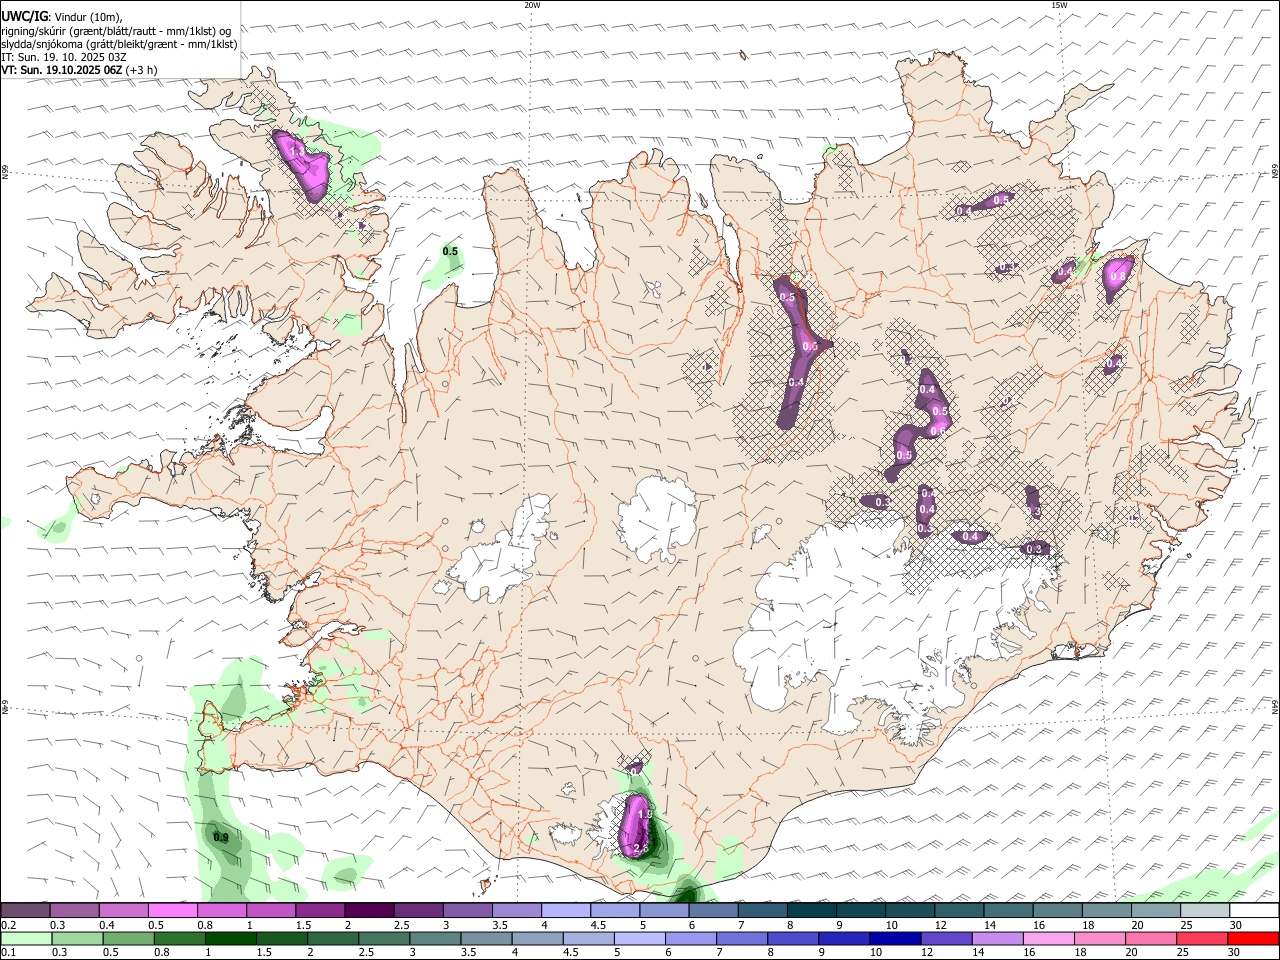Click the "20W" longitude label at top edge

(x=532, y=5)
